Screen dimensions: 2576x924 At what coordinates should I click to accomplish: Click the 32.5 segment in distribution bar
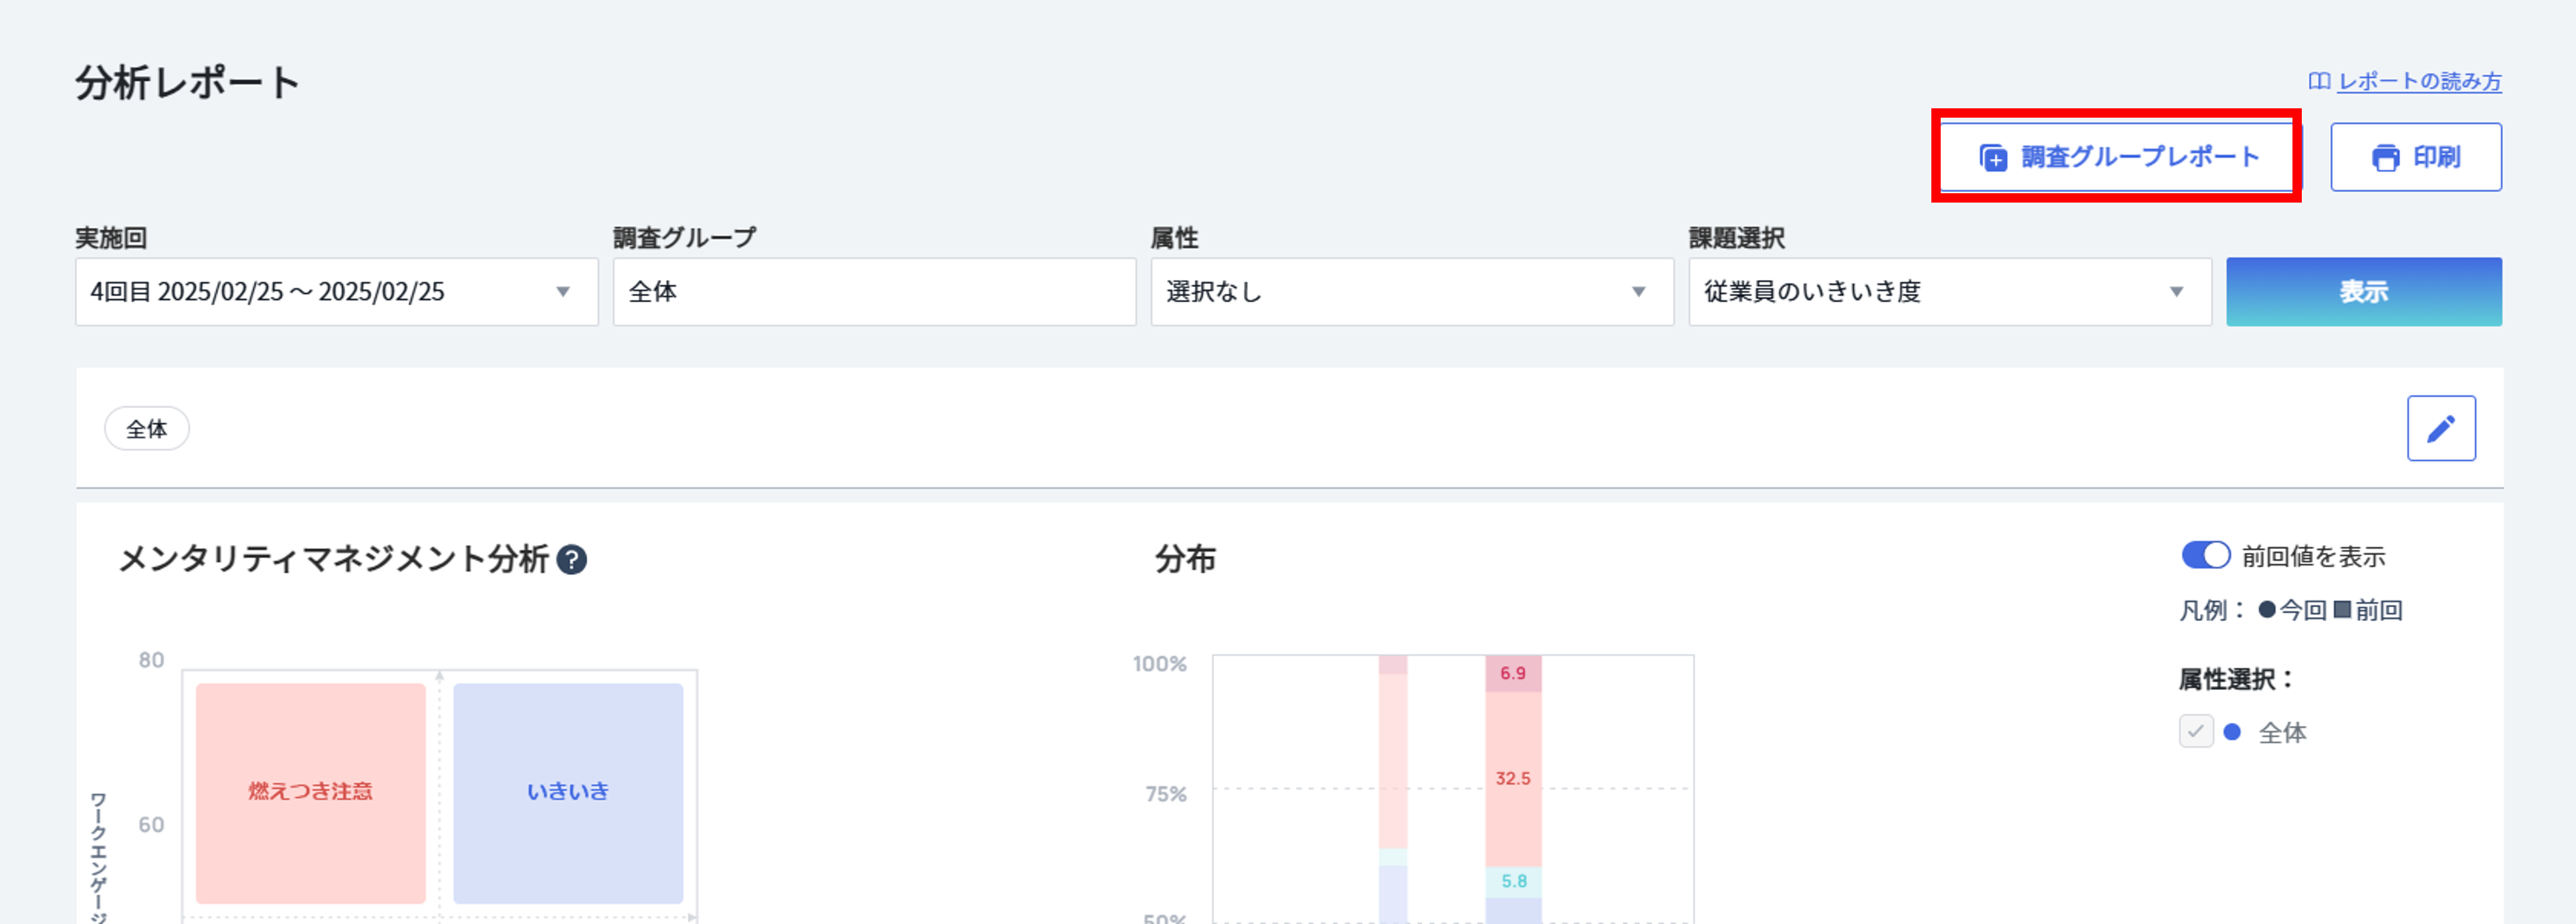1513,779
